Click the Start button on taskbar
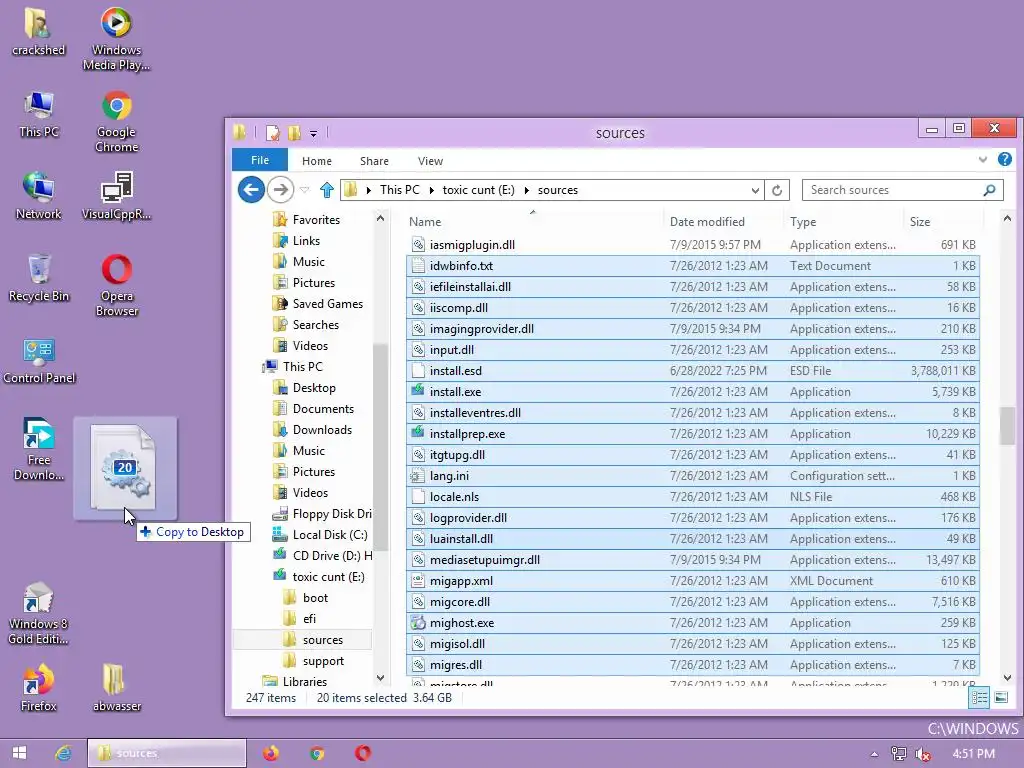1024x768 pixels. click(19, 753)
